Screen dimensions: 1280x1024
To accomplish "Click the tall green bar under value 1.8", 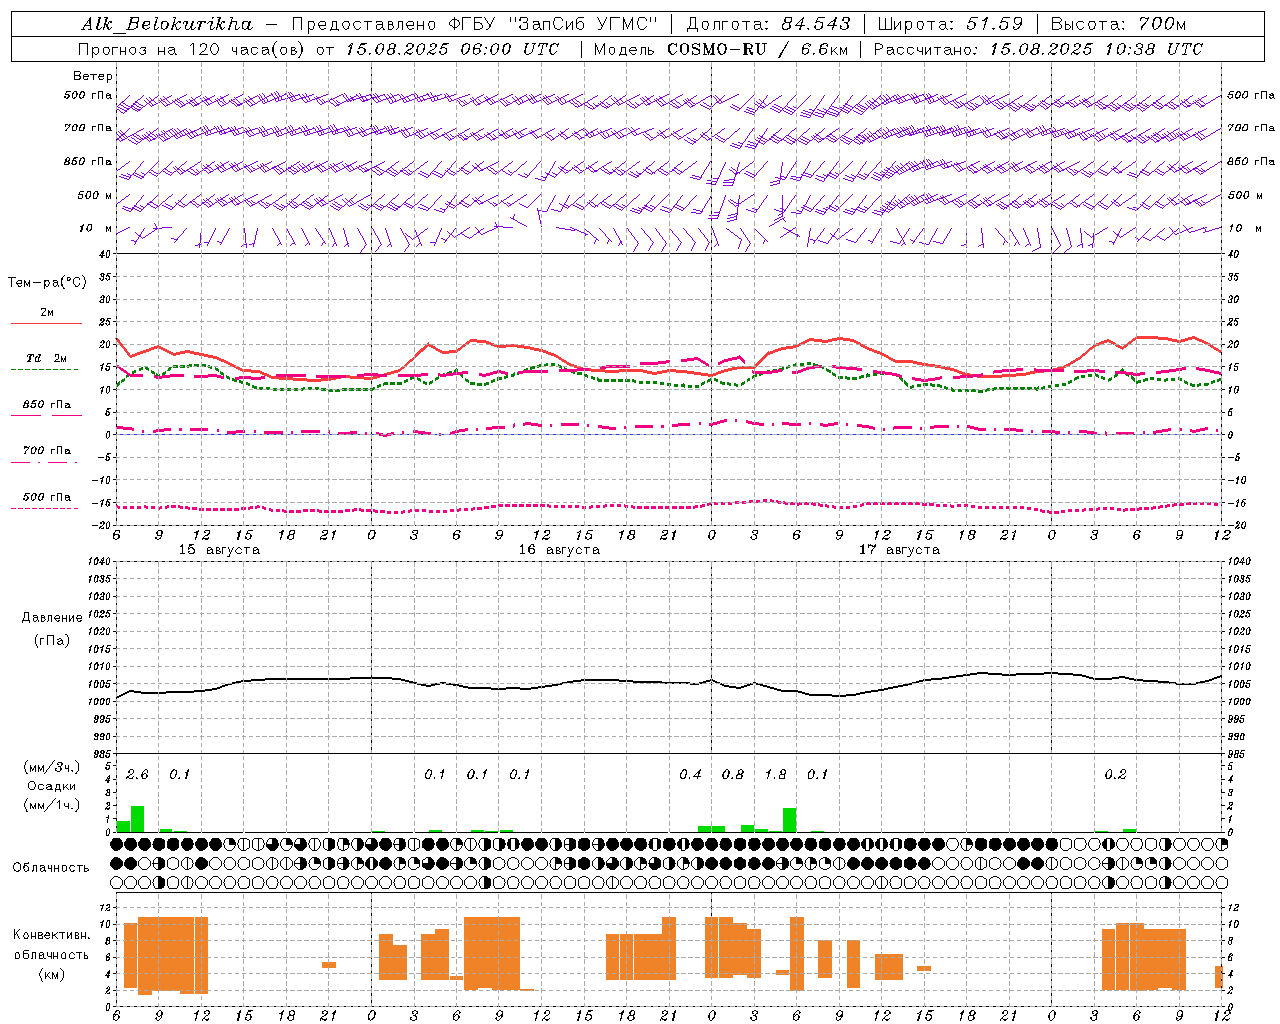I will point(789,820).
